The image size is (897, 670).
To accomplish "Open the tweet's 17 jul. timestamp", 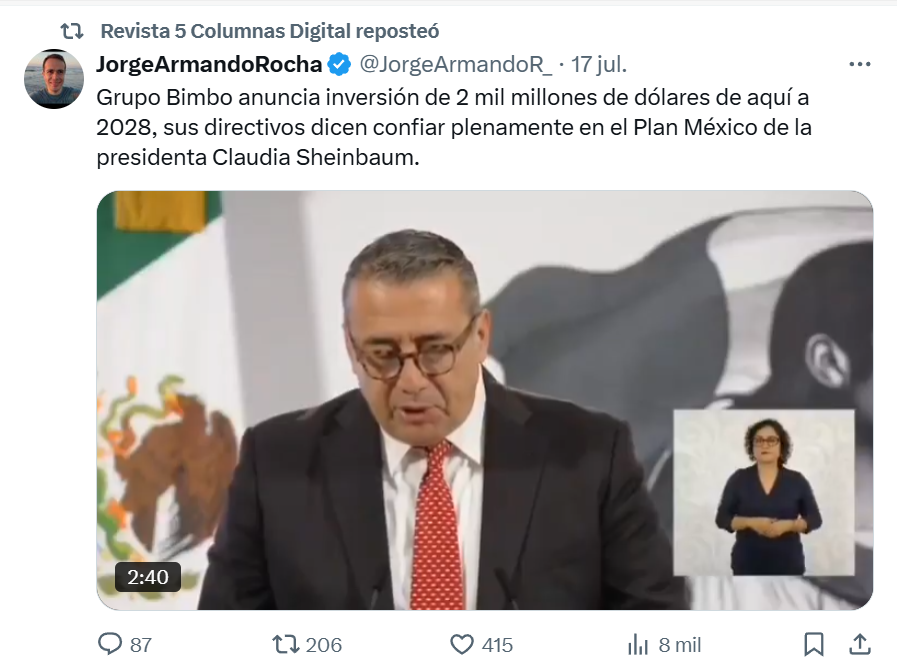I will coord(598,64).
